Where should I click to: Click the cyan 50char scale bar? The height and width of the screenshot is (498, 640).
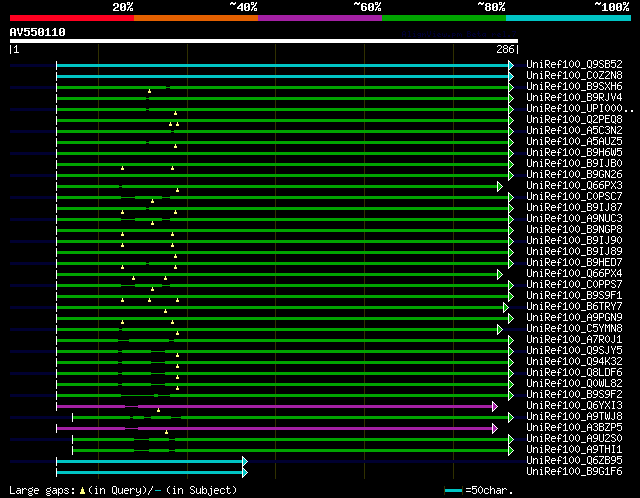pyautogui.click(x=453, y=490)
